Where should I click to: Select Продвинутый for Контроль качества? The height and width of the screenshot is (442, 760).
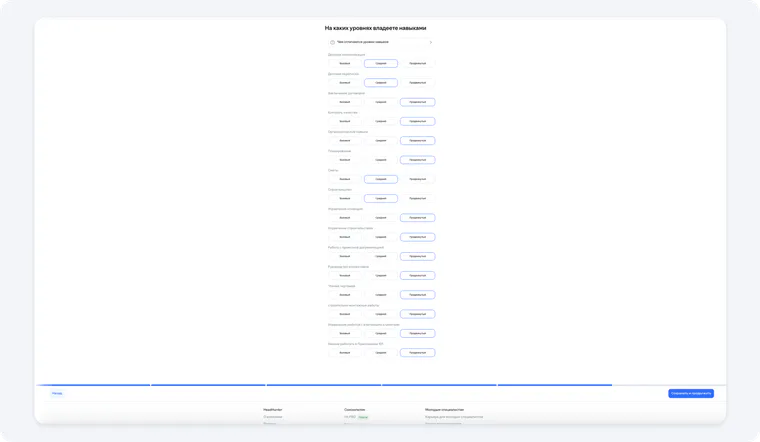tap(417, 121)
